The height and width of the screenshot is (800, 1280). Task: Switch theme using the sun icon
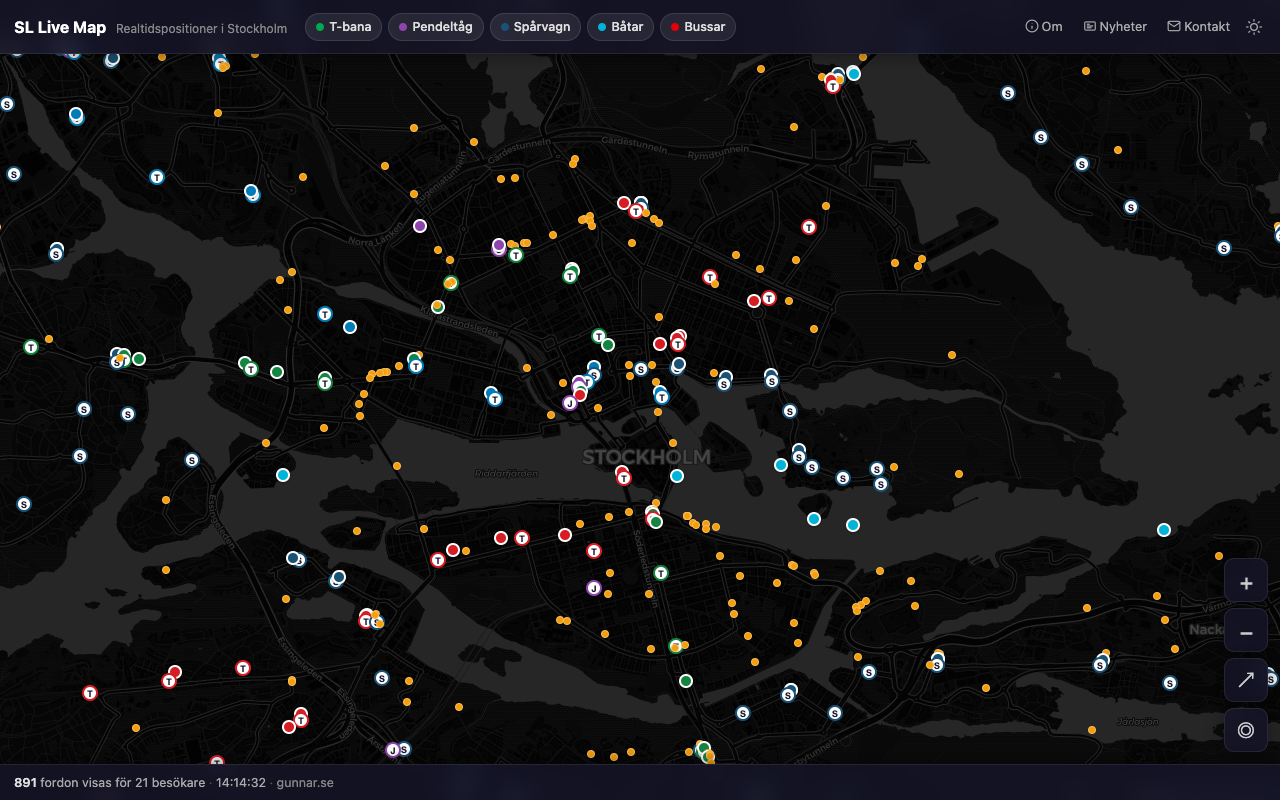pyautogui.click(x=1253, y=27)
